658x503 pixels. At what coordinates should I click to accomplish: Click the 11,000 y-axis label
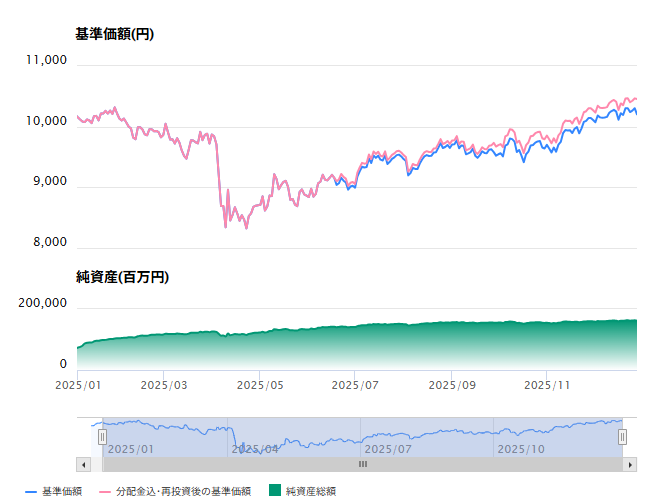coord(46,60)
